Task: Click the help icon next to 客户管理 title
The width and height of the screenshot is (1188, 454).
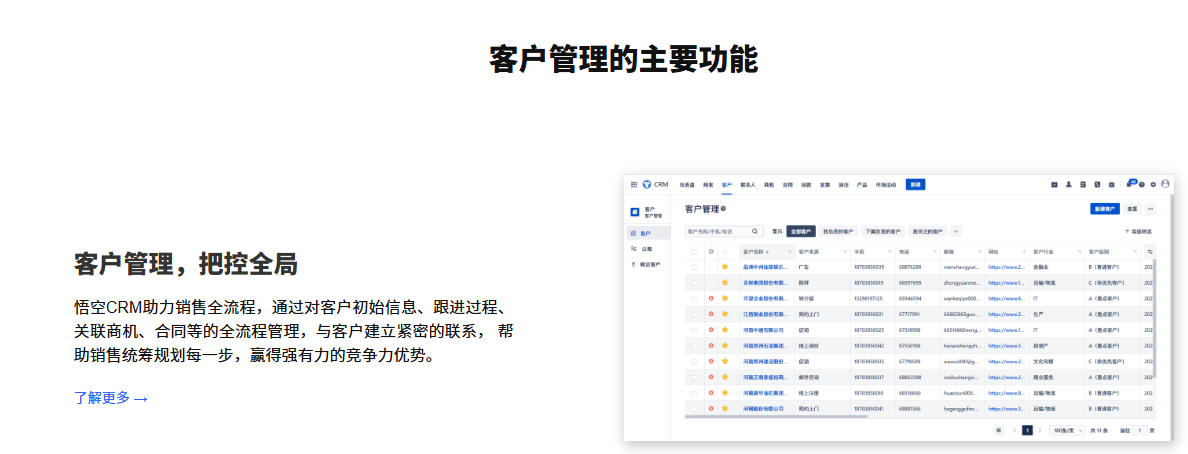Action: [724, 208]
